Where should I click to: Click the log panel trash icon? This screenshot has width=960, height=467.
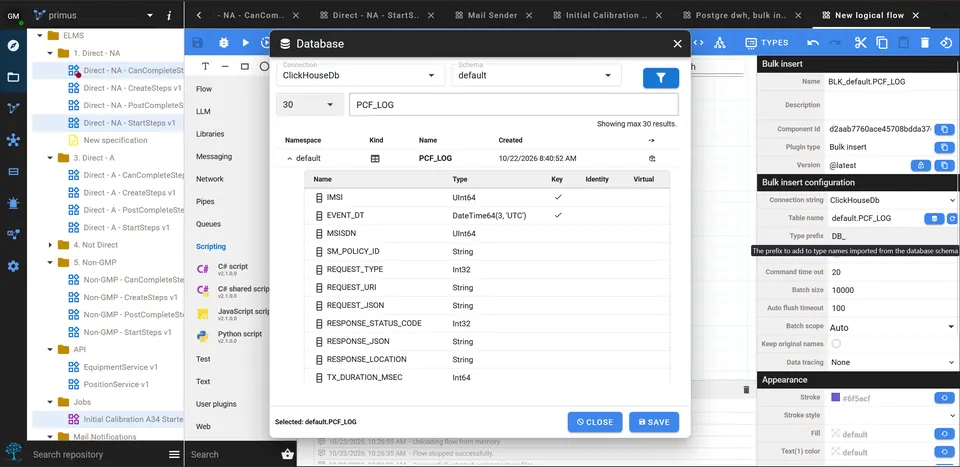[746, 390]
